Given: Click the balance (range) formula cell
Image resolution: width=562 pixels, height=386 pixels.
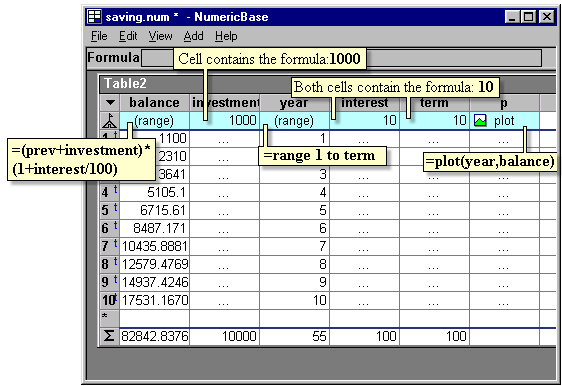Looking at the screenshot, I should 154,121.
